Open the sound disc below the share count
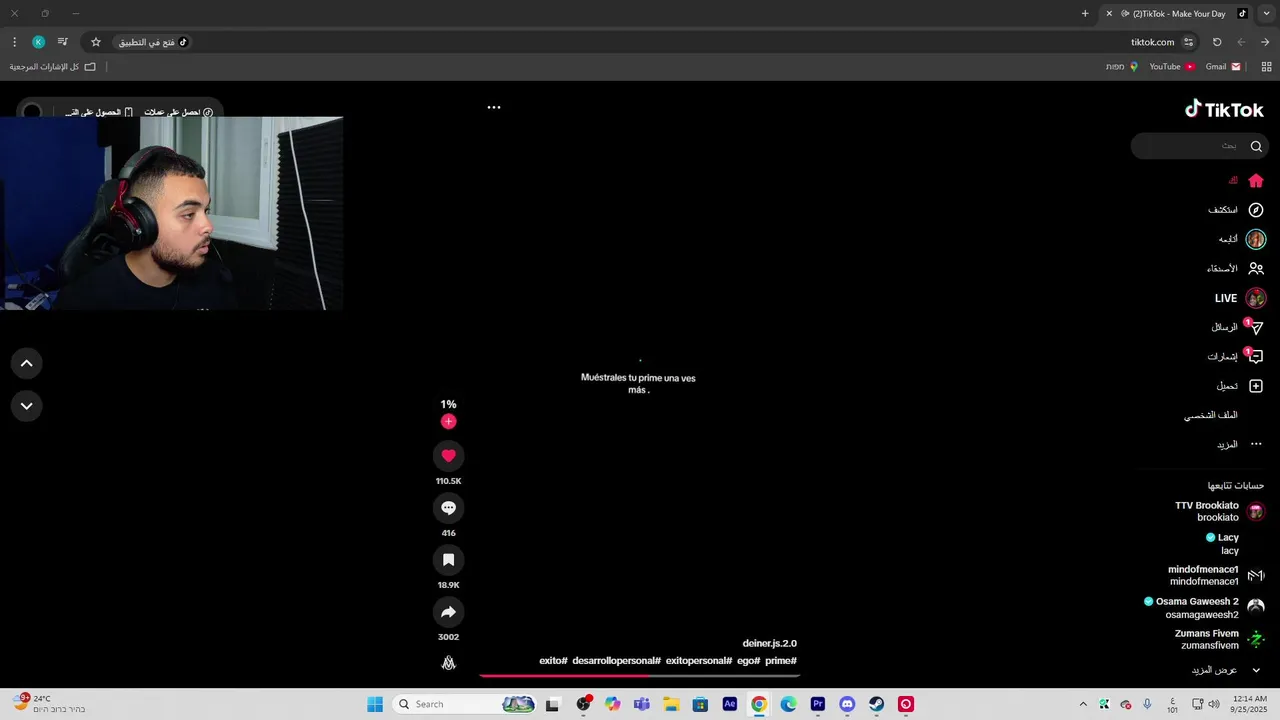This screenshot has height=720, width=1280. 448,662
